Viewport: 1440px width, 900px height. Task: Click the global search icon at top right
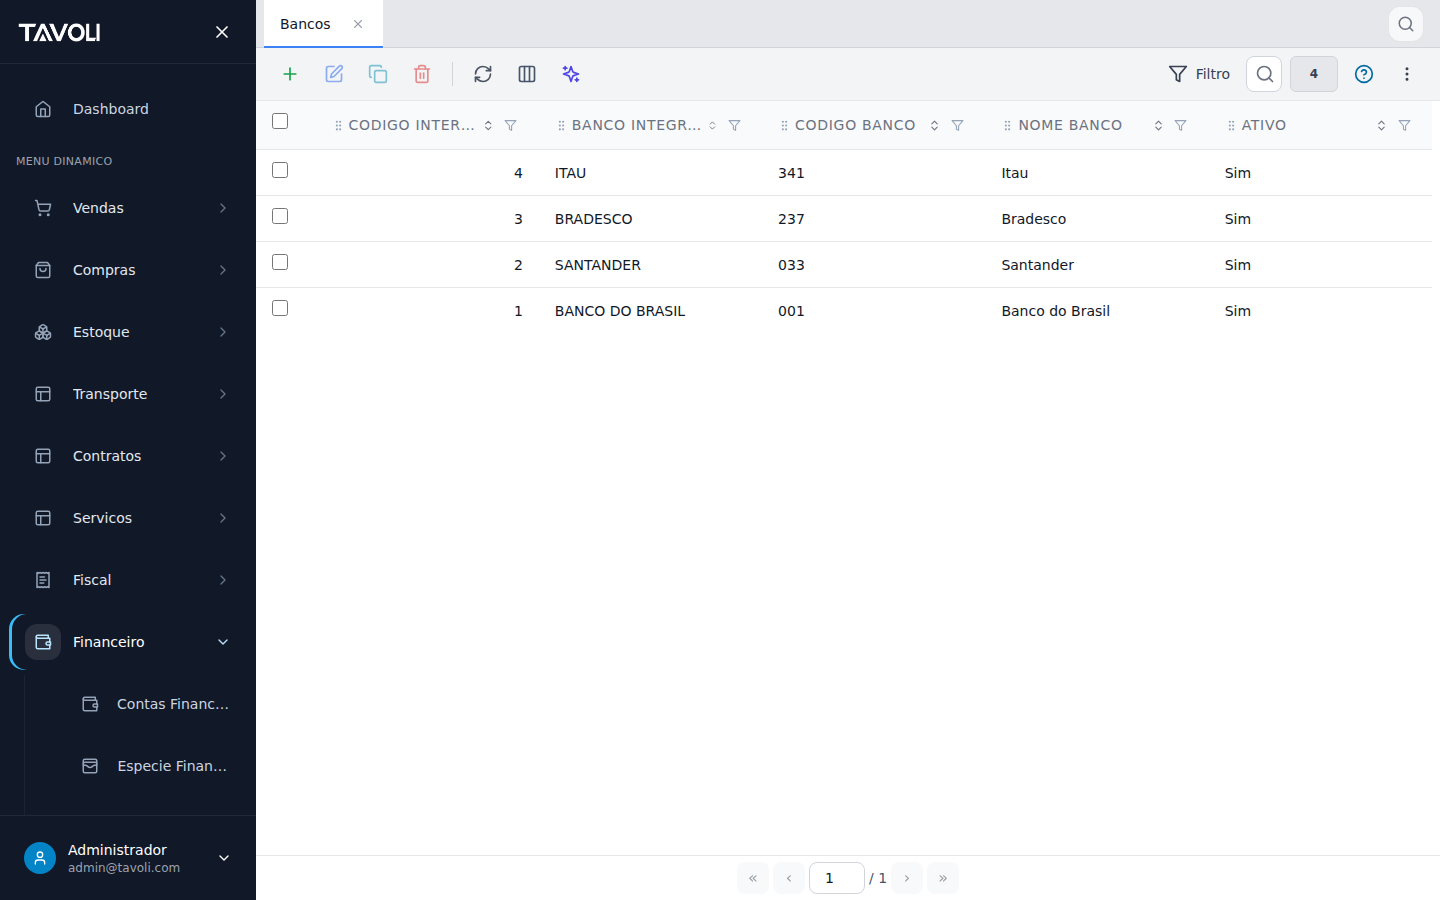tap(1406, 24)
